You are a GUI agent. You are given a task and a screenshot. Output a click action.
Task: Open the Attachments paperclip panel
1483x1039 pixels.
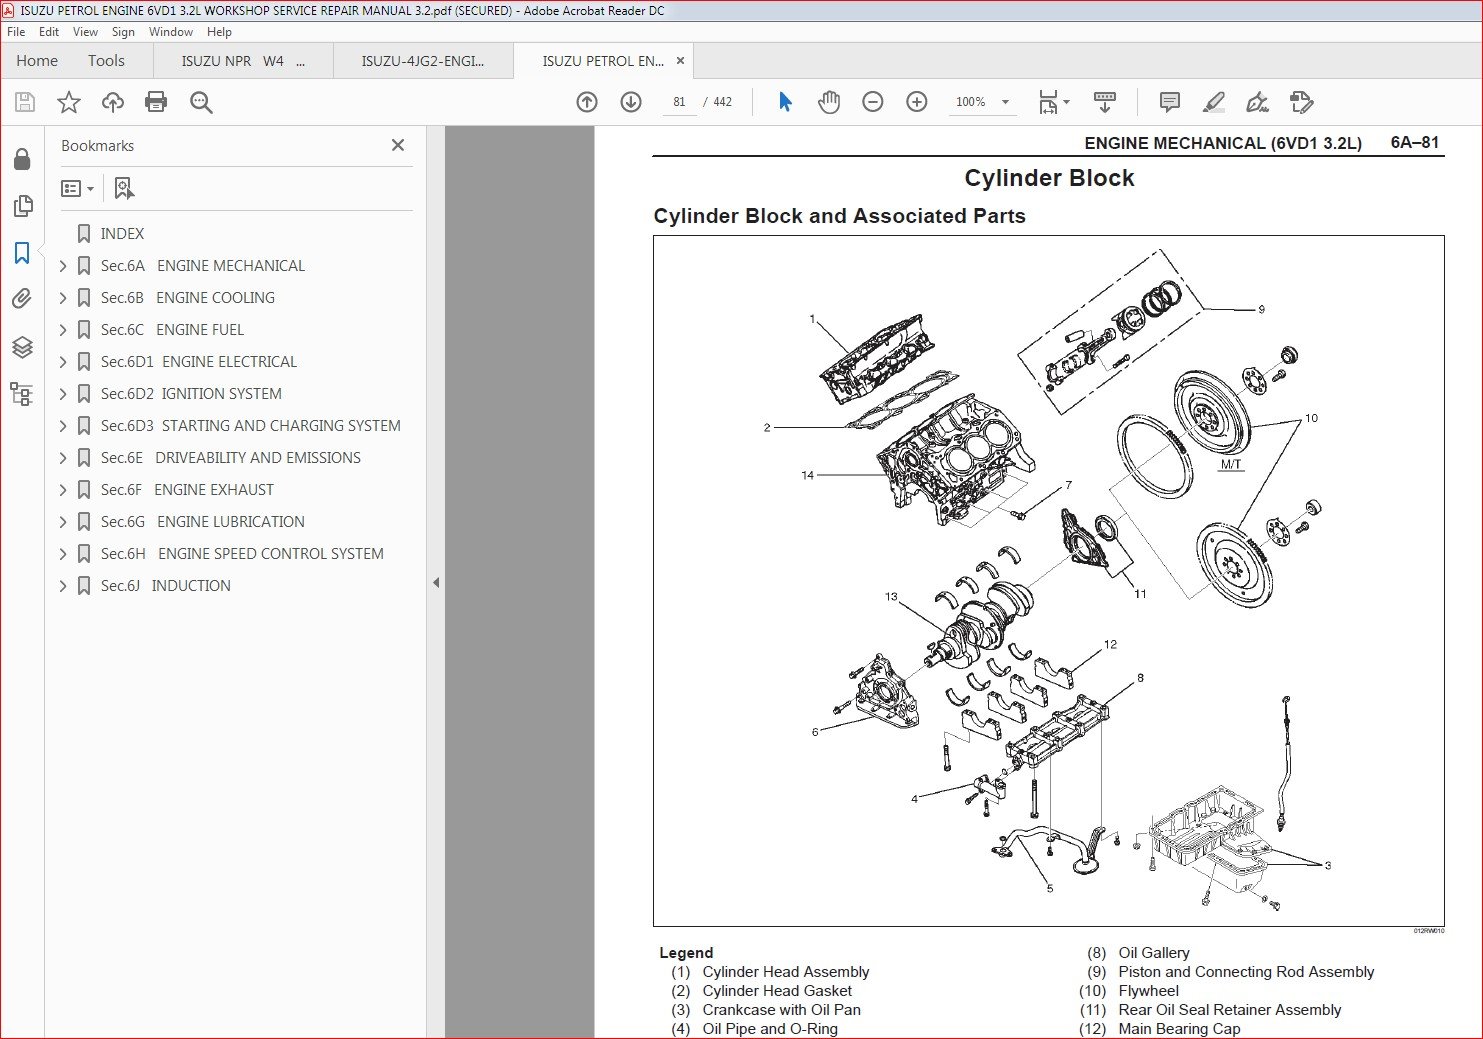[x=22, y=299]
